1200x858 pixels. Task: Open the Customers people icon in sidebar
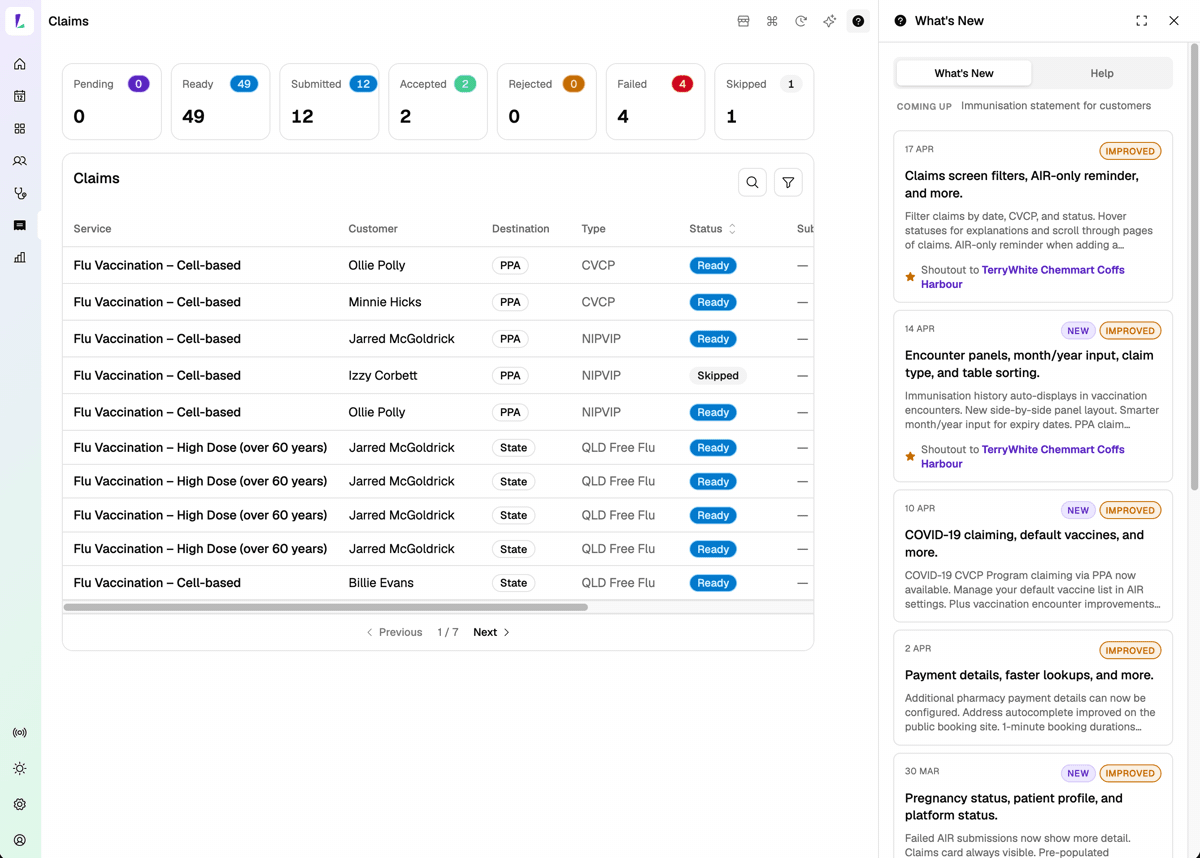(x=19, y=161)
